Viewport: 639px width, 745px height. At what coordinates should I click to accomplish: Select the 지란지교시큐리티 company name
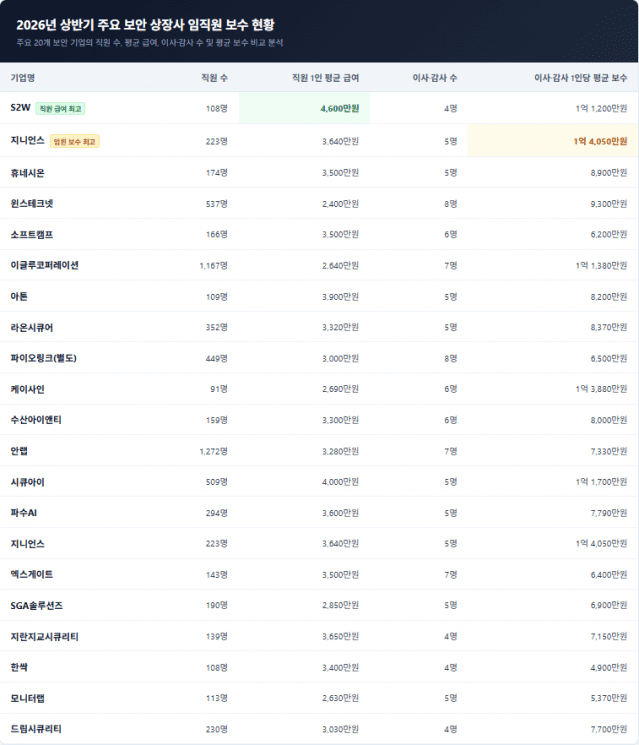pyautogui.click(x=45, y=636)
